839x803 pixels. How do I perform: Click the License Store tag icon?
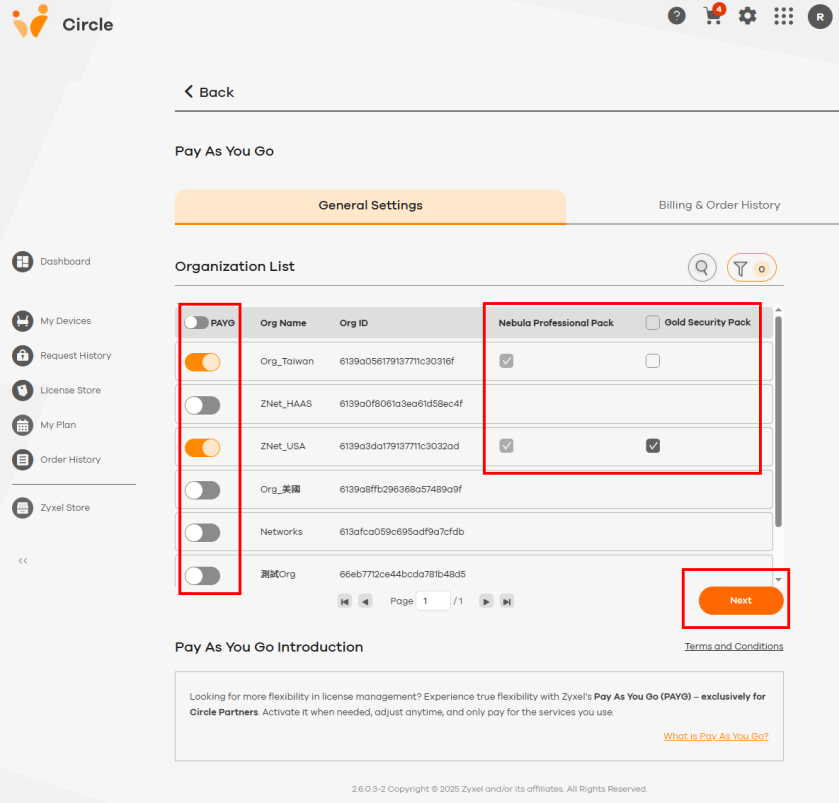click(x=22, y=391)
